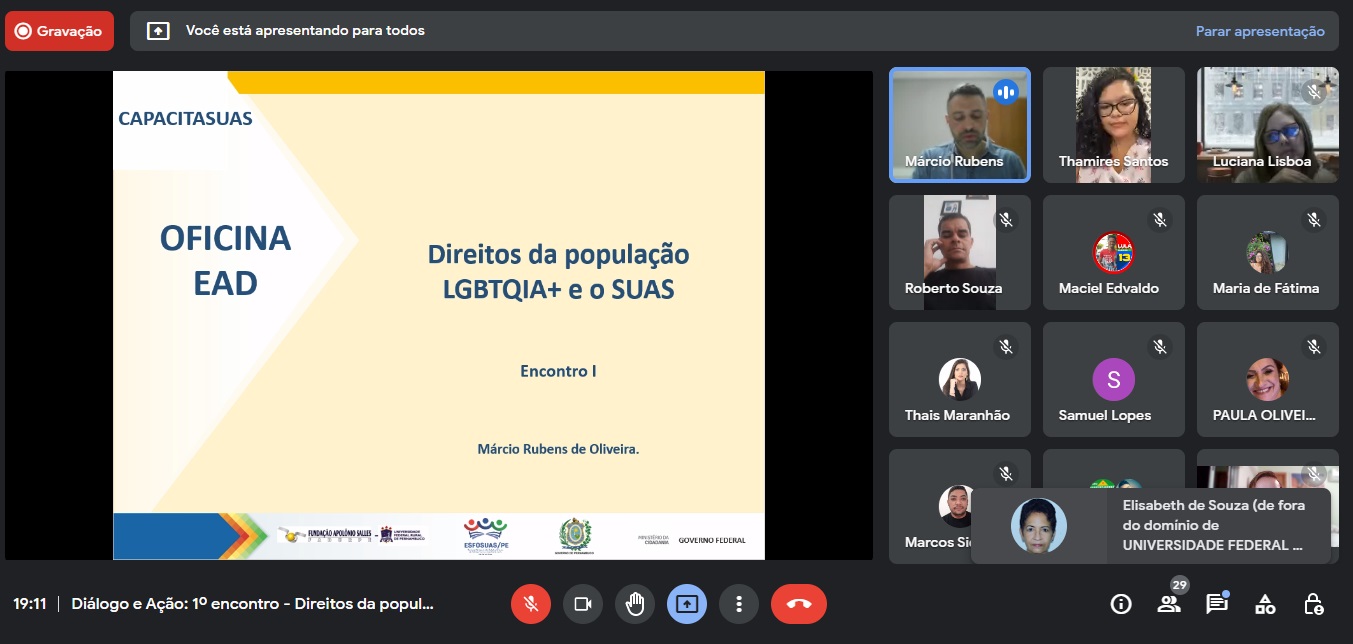1353x644 pixels.
Task: Open the Activities shapes icon
Action: point(1265,604)
